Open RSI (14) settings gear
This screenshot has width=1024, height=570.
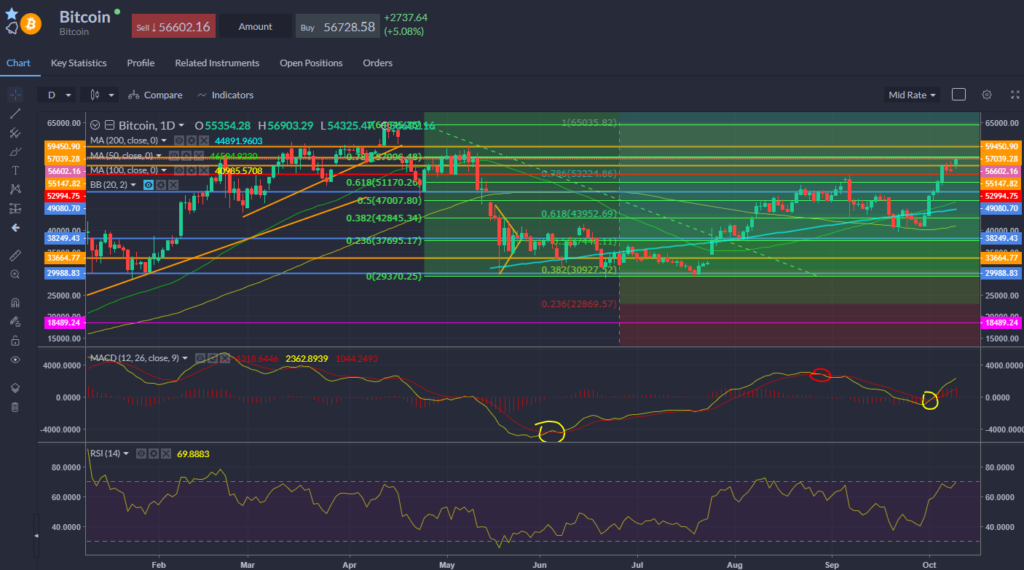coord(153,454)
